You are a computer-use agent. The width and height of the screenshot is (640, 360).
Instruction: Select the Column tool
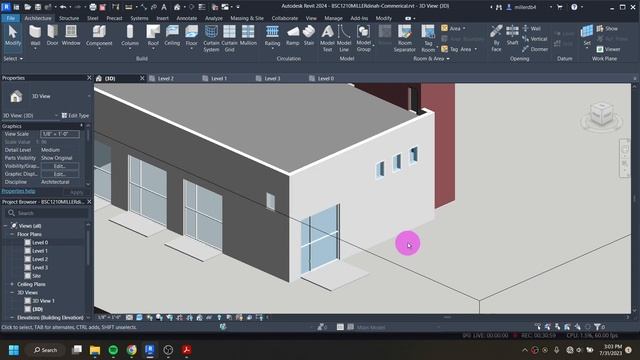pyautogui.click(x=130, y=36)
